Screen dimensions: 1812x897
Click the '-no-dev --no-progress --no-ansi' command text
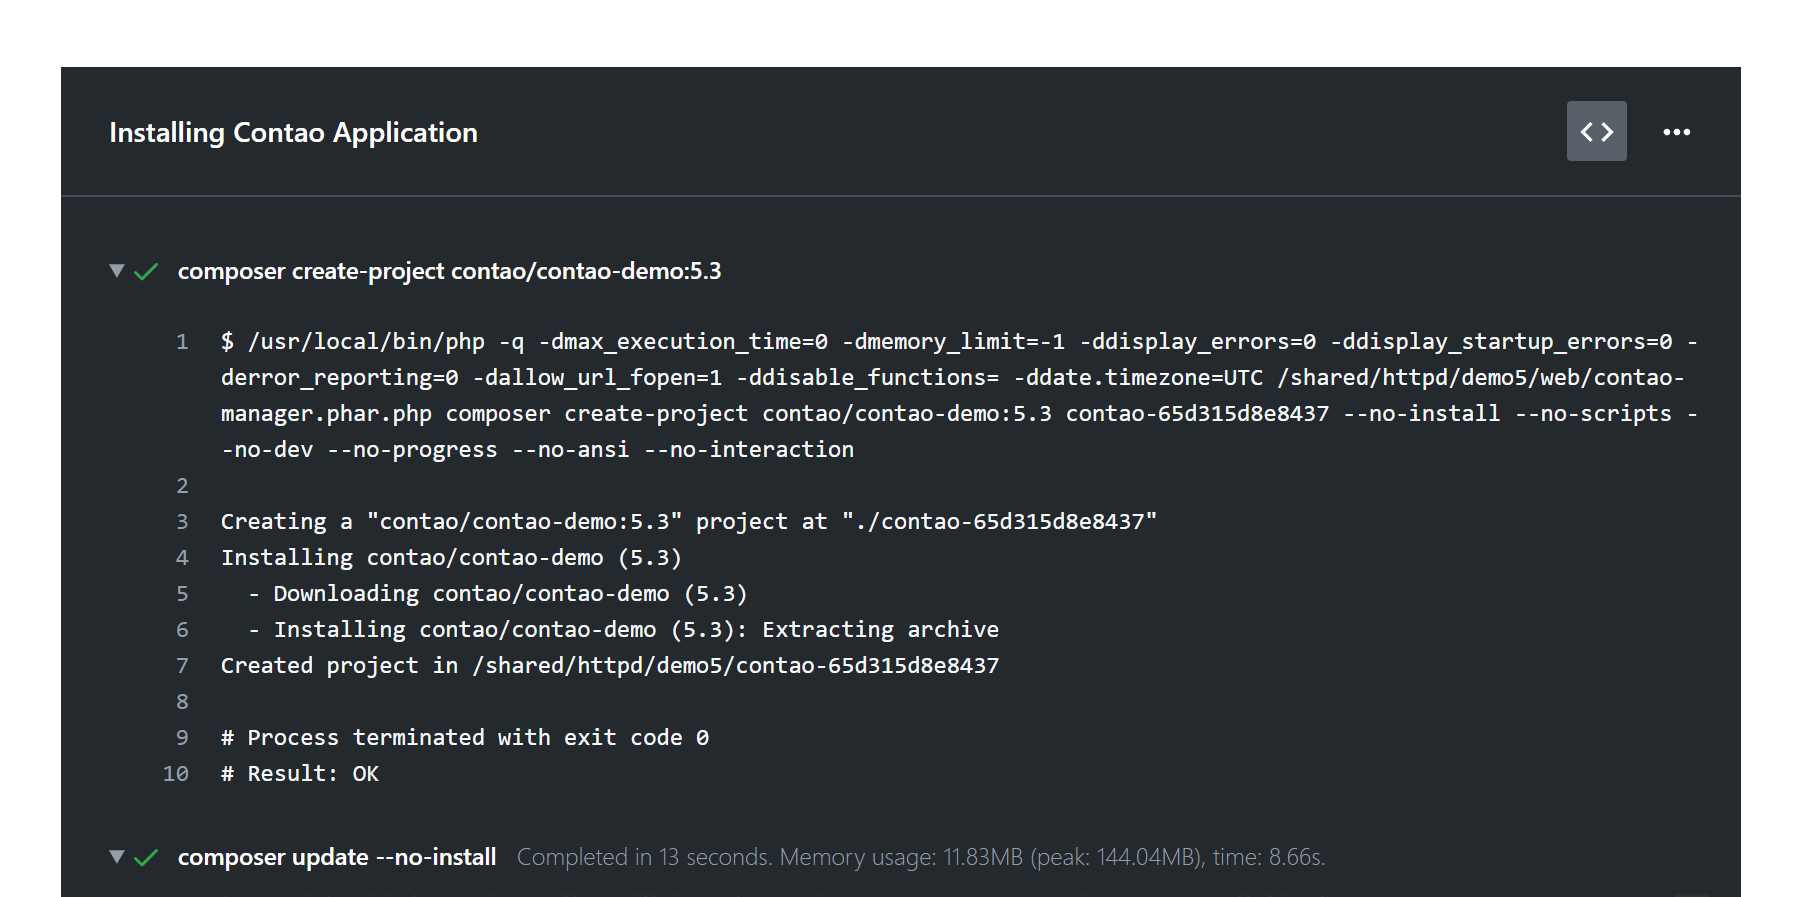pyautogui.click(x=537, y=449)
